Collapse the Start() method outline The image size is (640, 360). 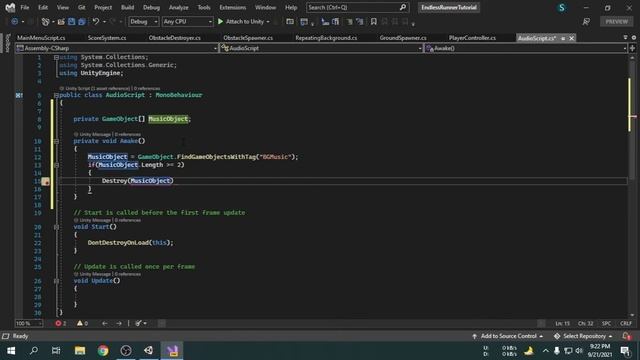tap(56, 227)
